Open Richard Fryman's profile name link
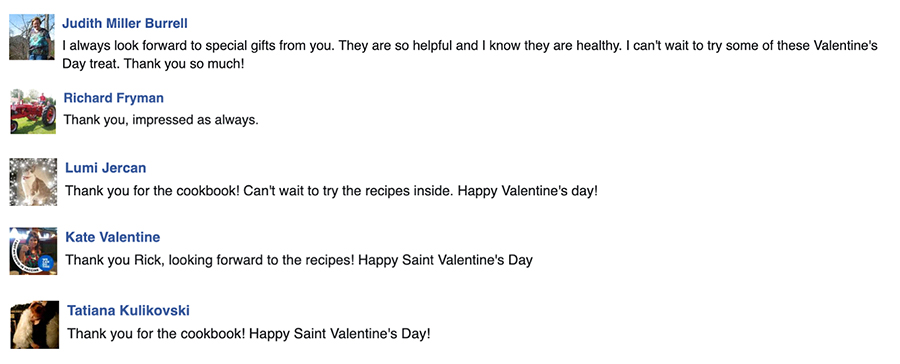Image resolution: width=900 pixels, height=364 pixels. click(x=114, y=98)
